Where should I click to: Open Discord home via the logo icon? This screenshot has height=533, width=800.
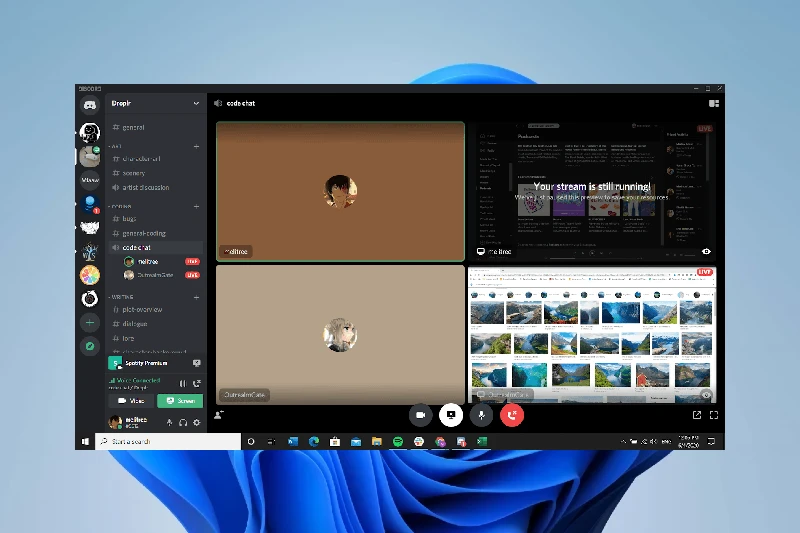point(90,105)
